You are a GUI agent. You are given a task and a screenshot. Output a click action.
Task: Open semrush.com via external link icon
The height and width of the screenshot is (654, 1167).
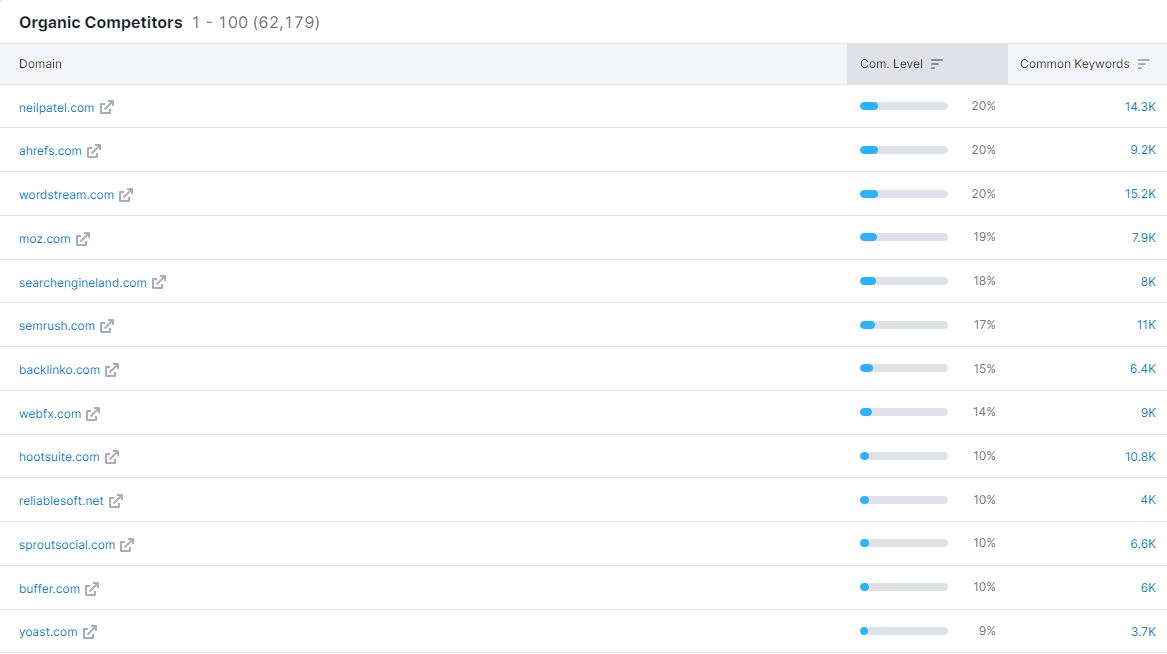click(x=107, y=326)
